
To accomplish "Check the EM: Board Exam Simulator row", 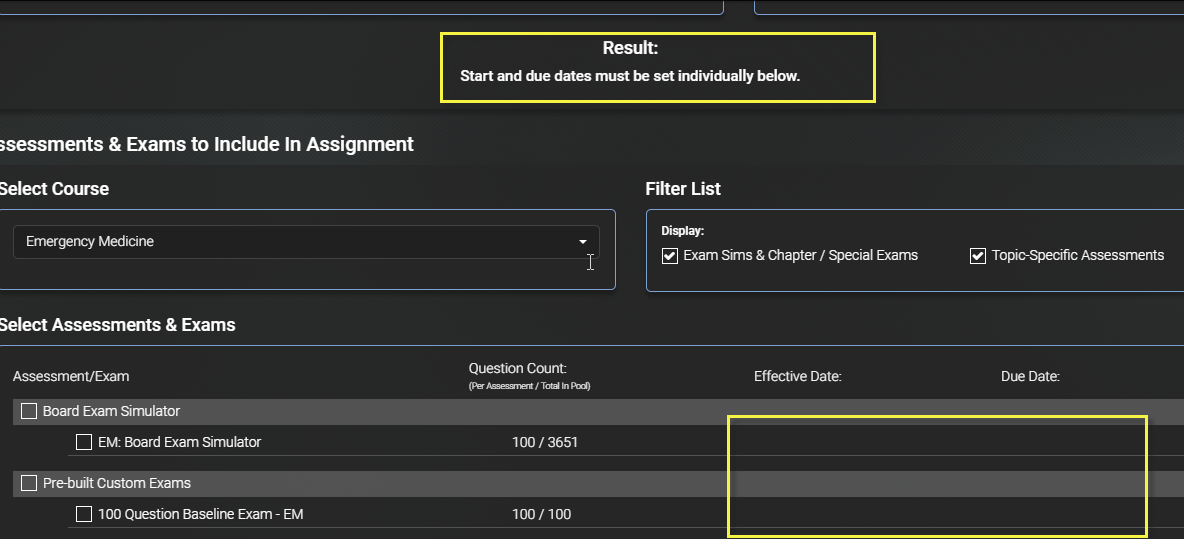I will click(84, 442).
